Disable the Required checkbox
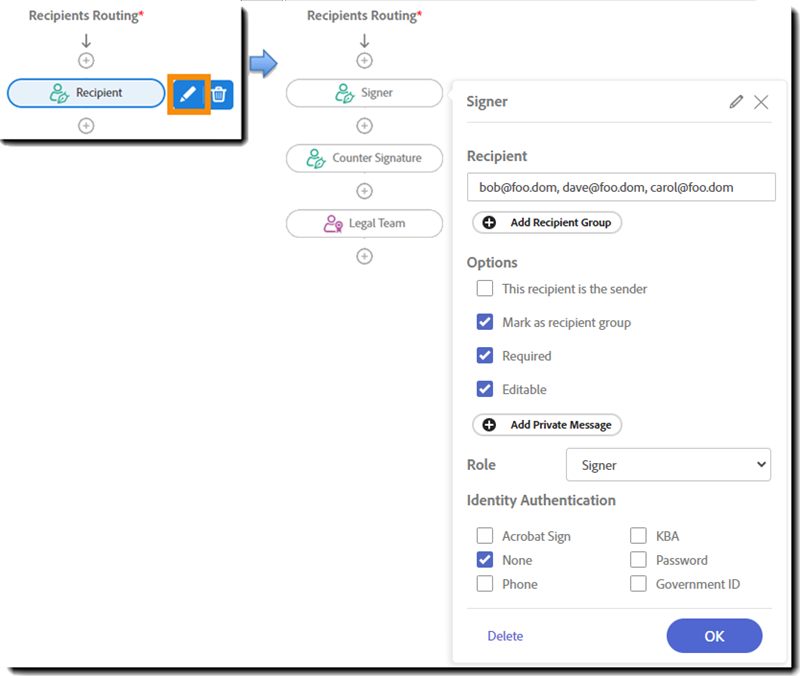Image resolution: width=800 pixels, height=676 pixels. tap(485, 355)
